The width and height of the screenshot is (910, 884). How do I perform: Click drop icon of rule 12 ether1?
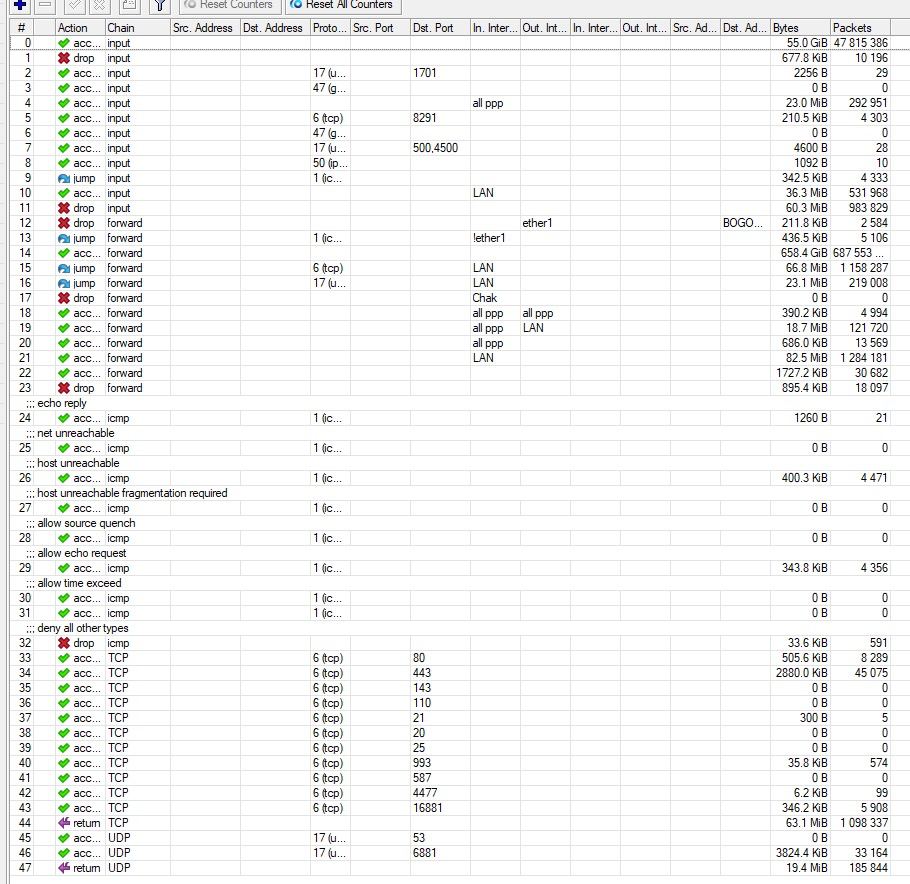tap(64, 223)
